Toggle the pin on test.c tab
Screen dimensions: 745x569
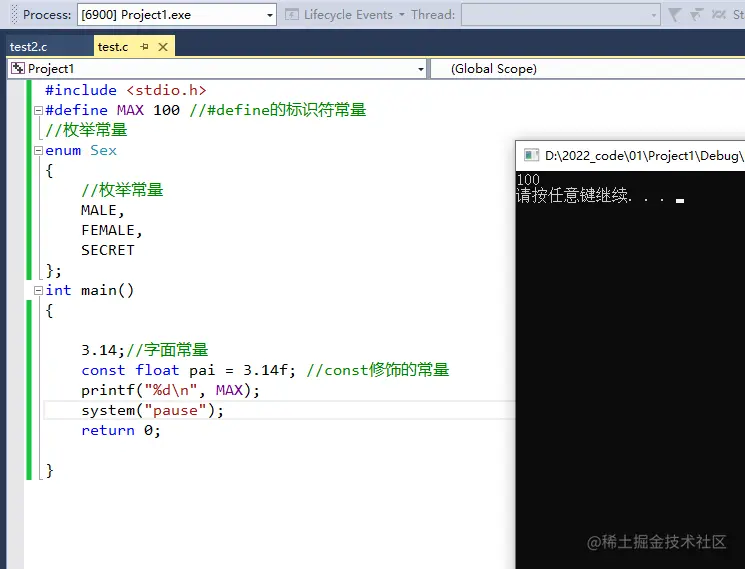pyautogui.click(x=144, y=47)
